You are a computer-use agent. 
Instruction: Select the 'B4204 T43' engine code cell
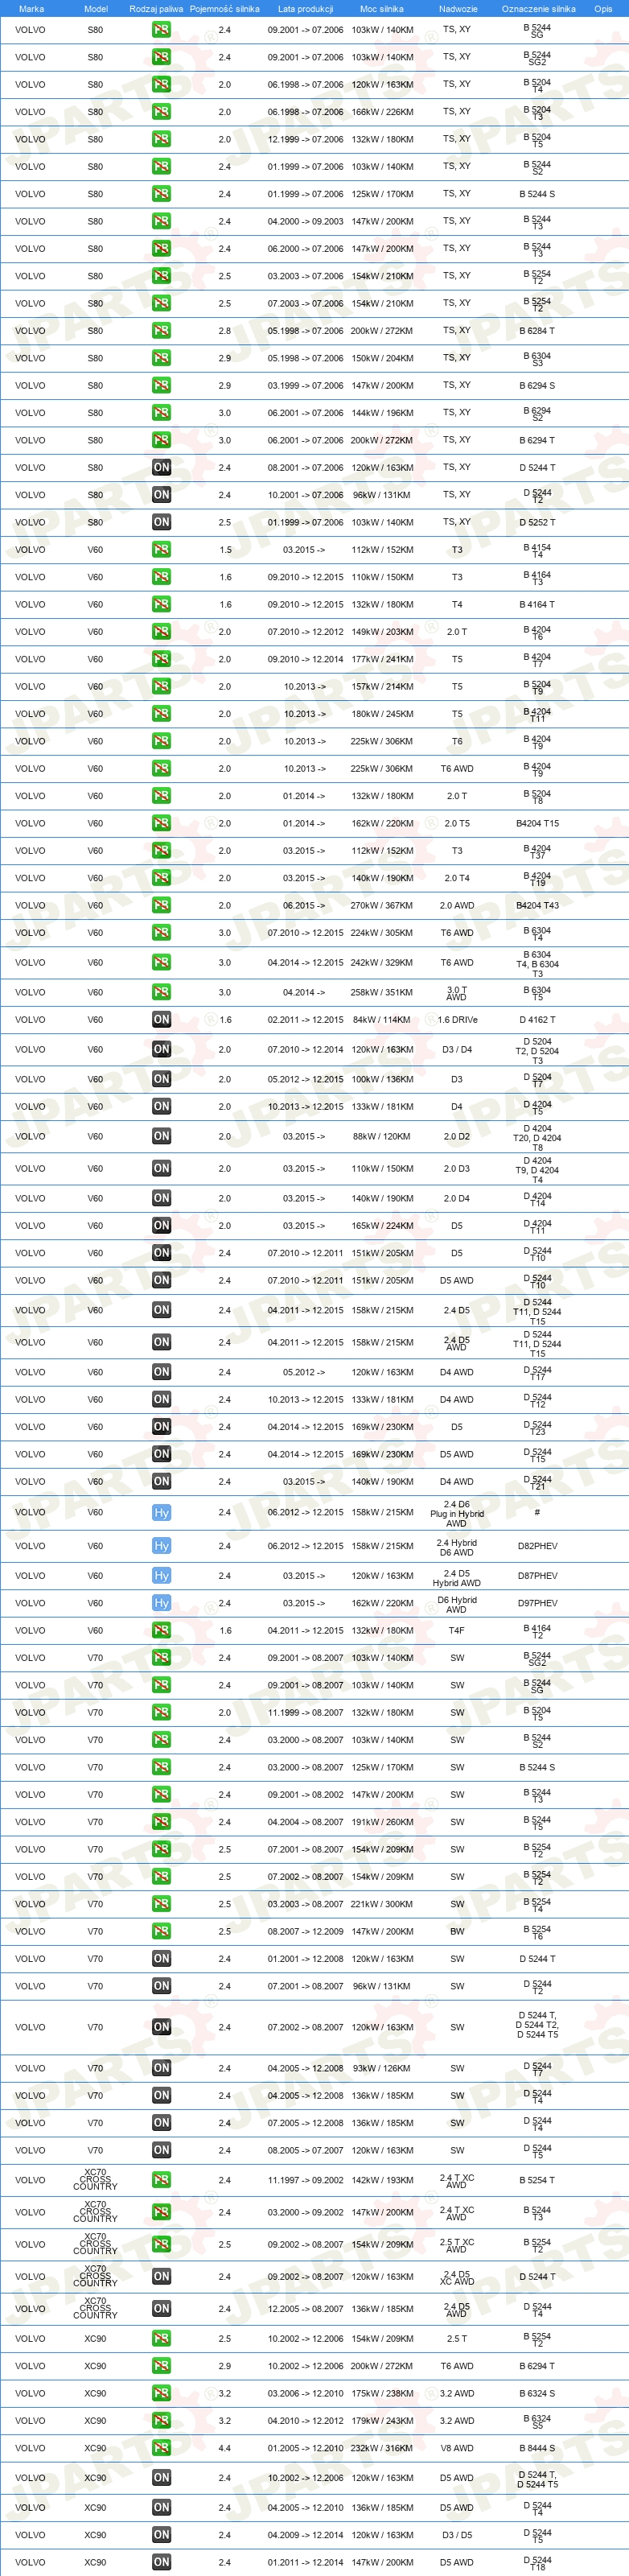[x=537, y=905]
